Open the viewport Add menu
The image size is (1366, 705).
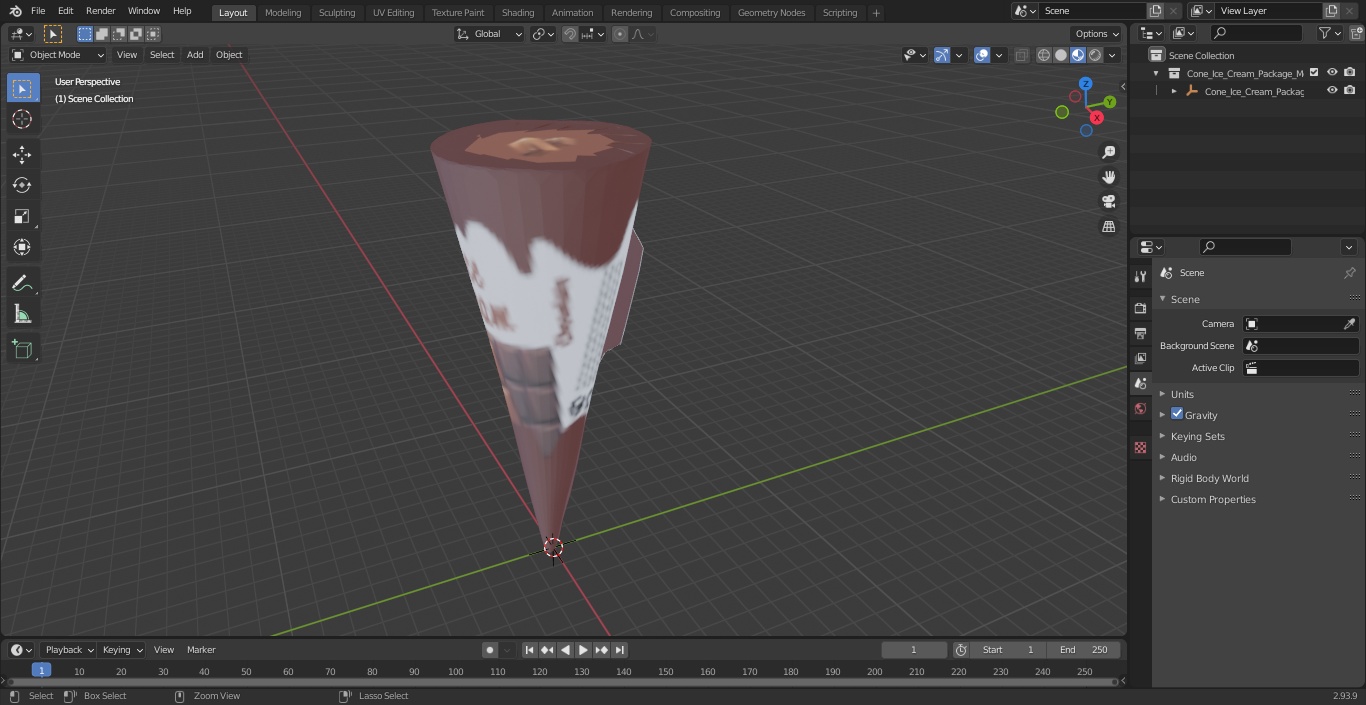tap(195, 55)
